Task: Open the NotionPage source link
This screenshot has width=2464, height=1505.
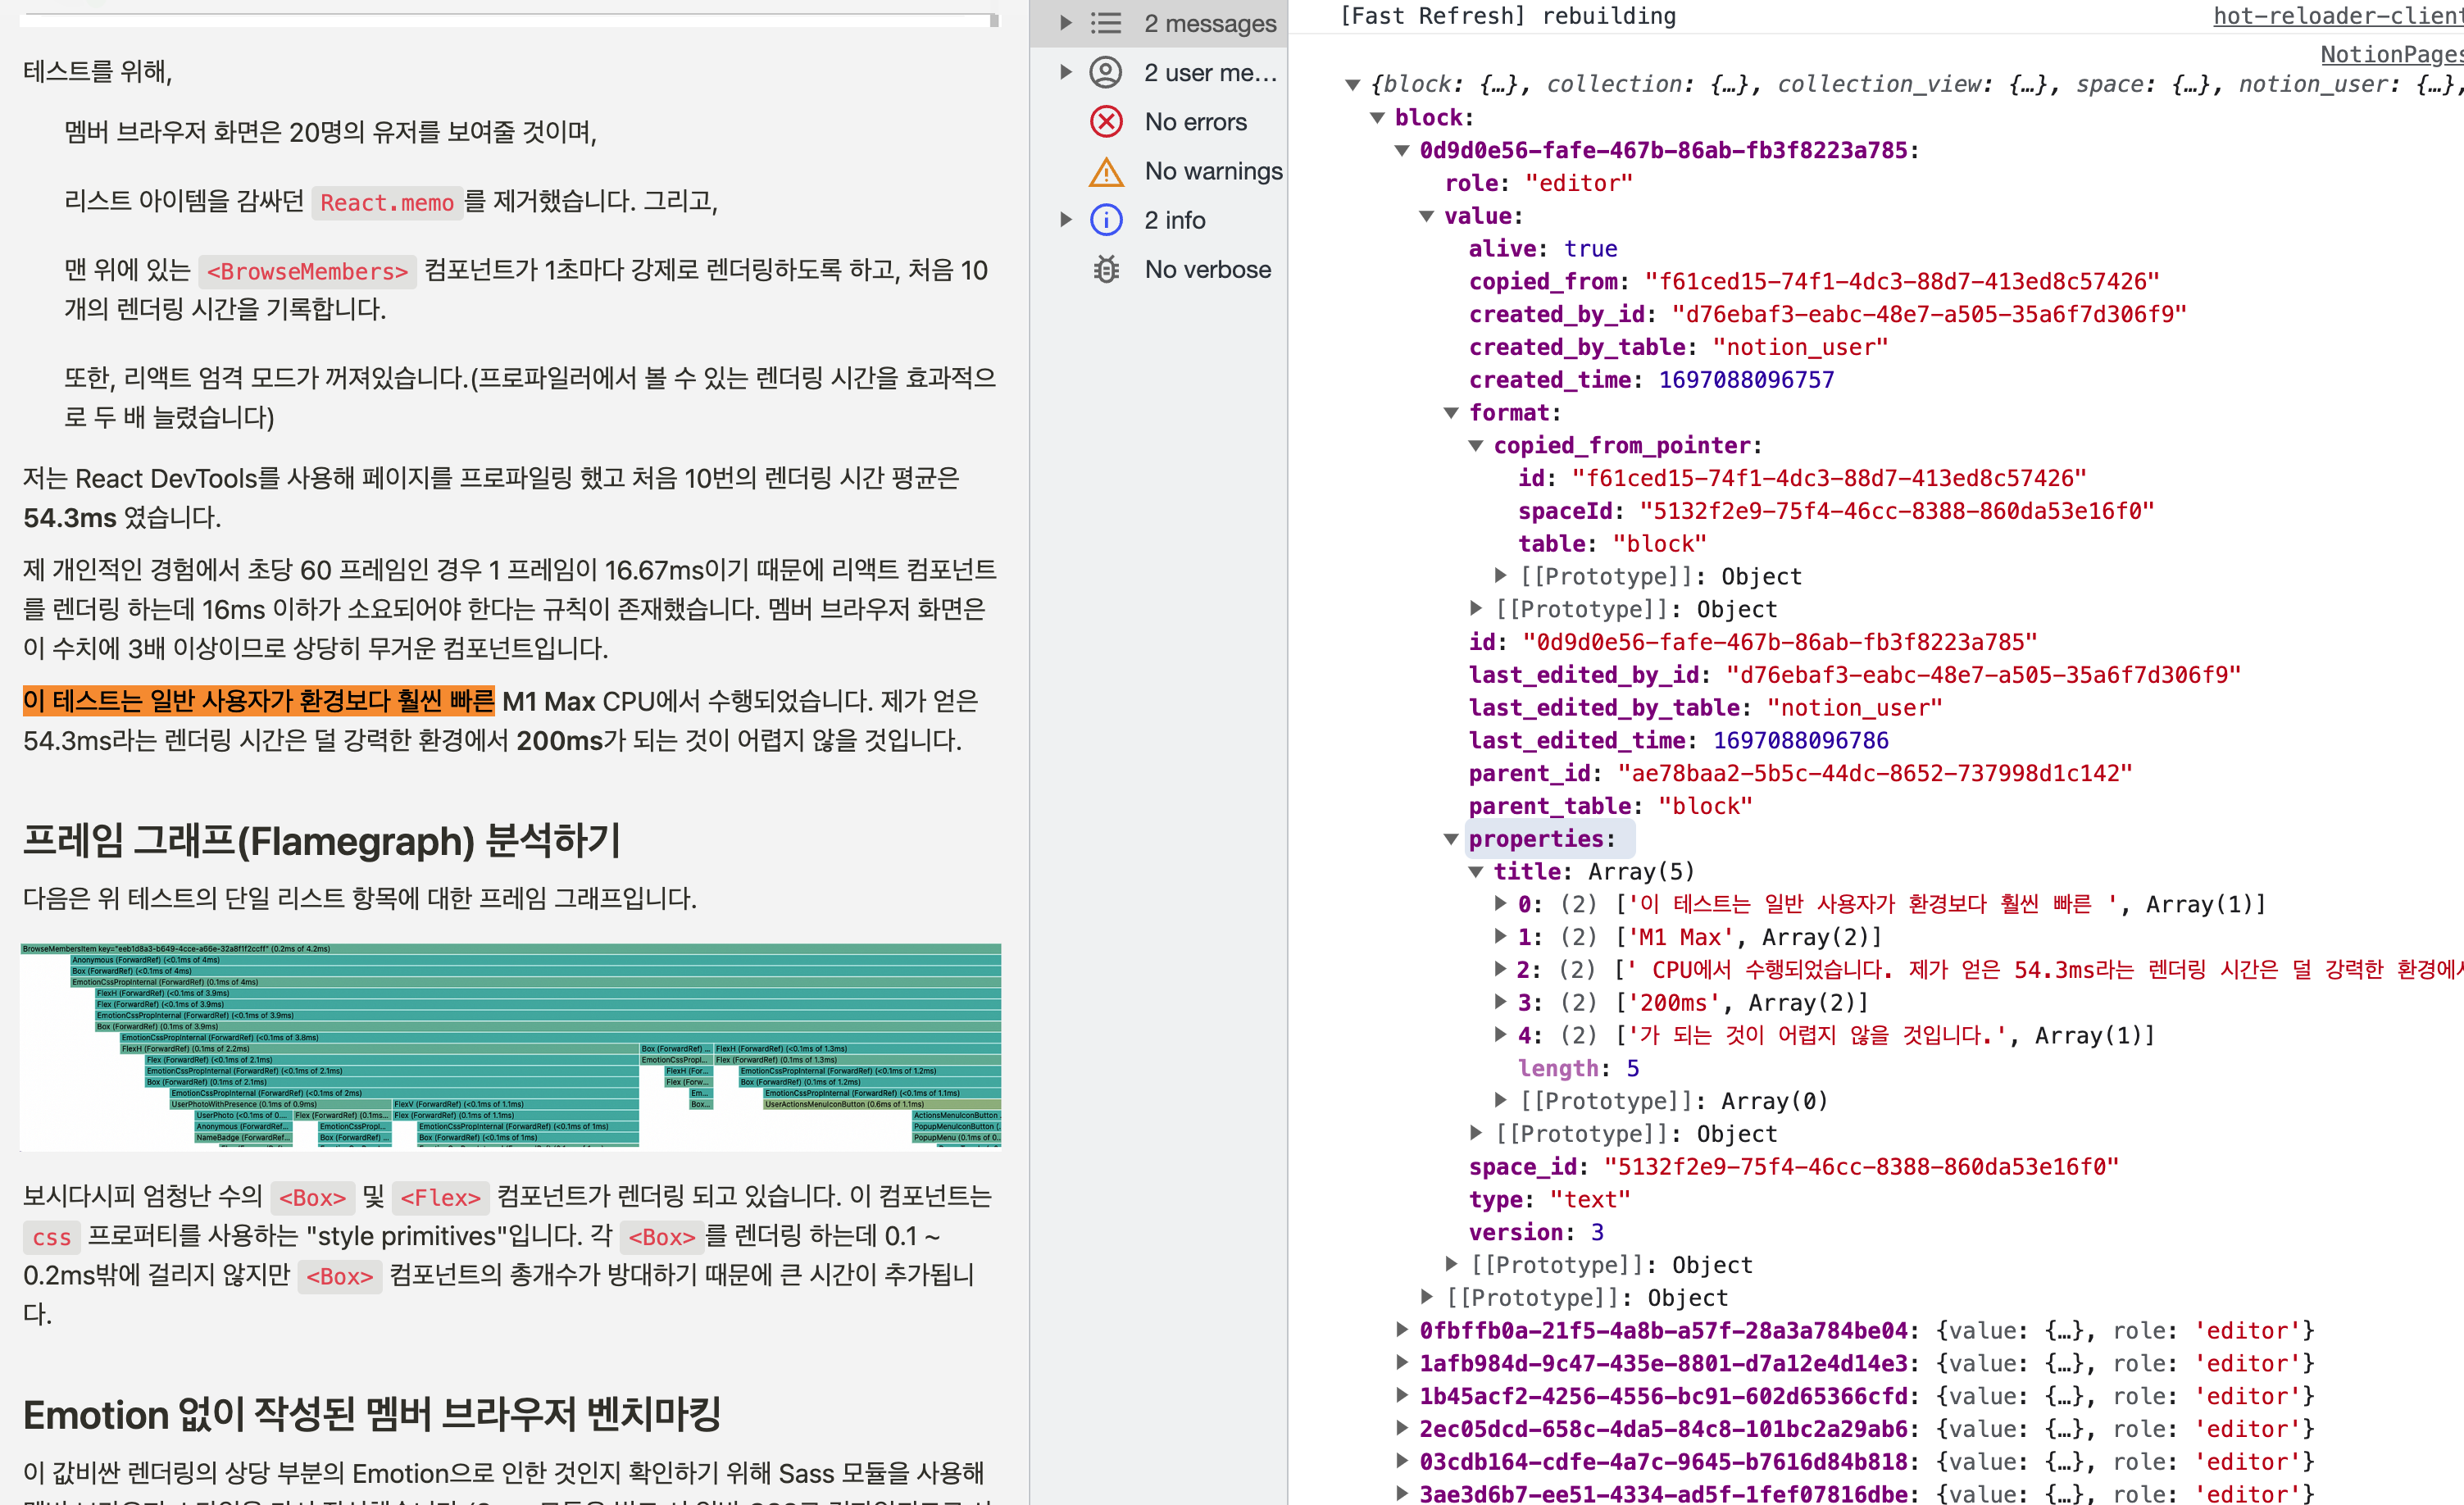Action: coord(2390,54)
